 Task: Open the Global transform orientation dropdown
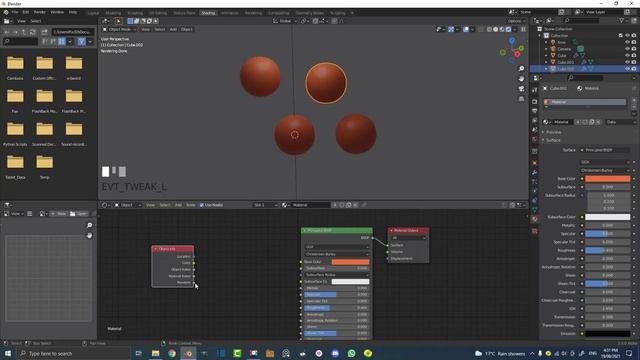coord(284,21)
